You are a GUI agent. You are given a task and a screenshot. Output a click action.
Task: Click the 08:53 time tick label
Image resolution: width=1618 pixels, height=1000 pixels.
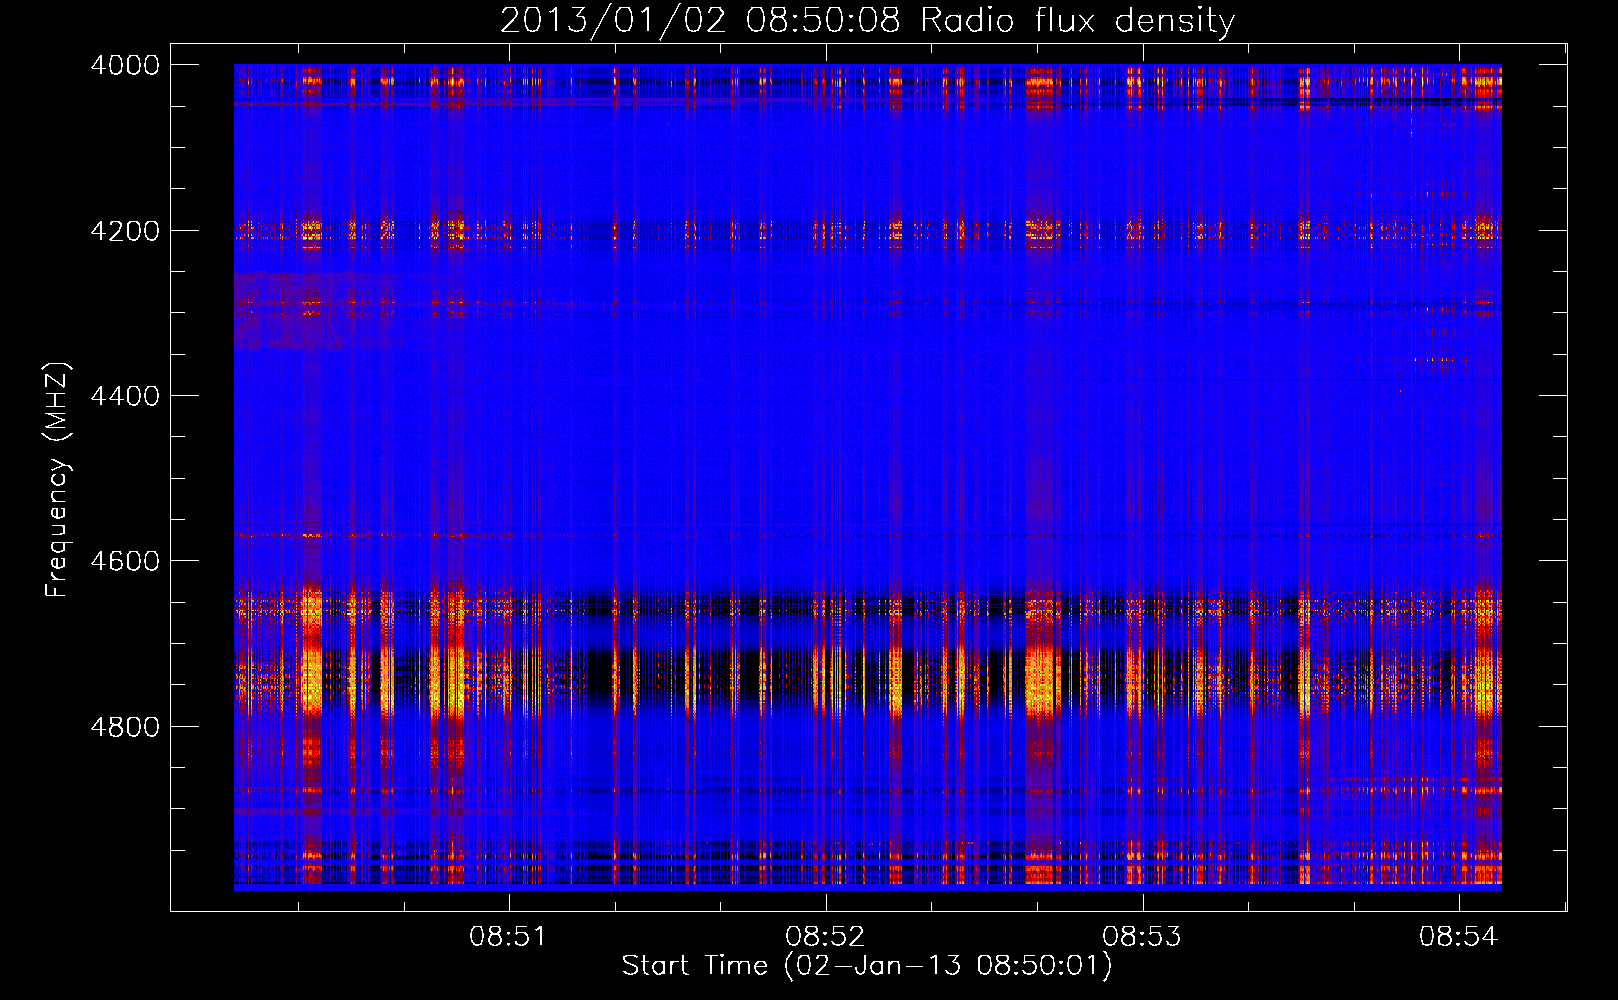tap(1142, 937)
